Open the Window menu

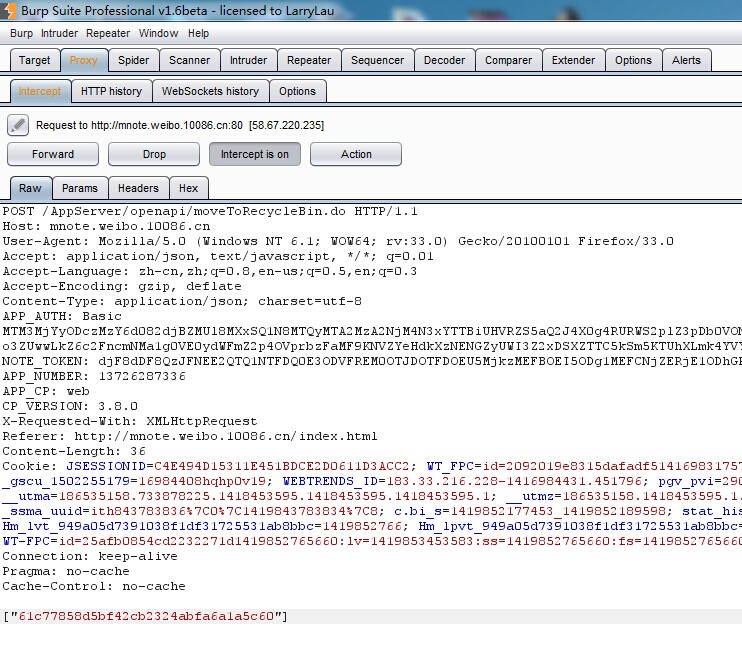[x=159, y=34]
